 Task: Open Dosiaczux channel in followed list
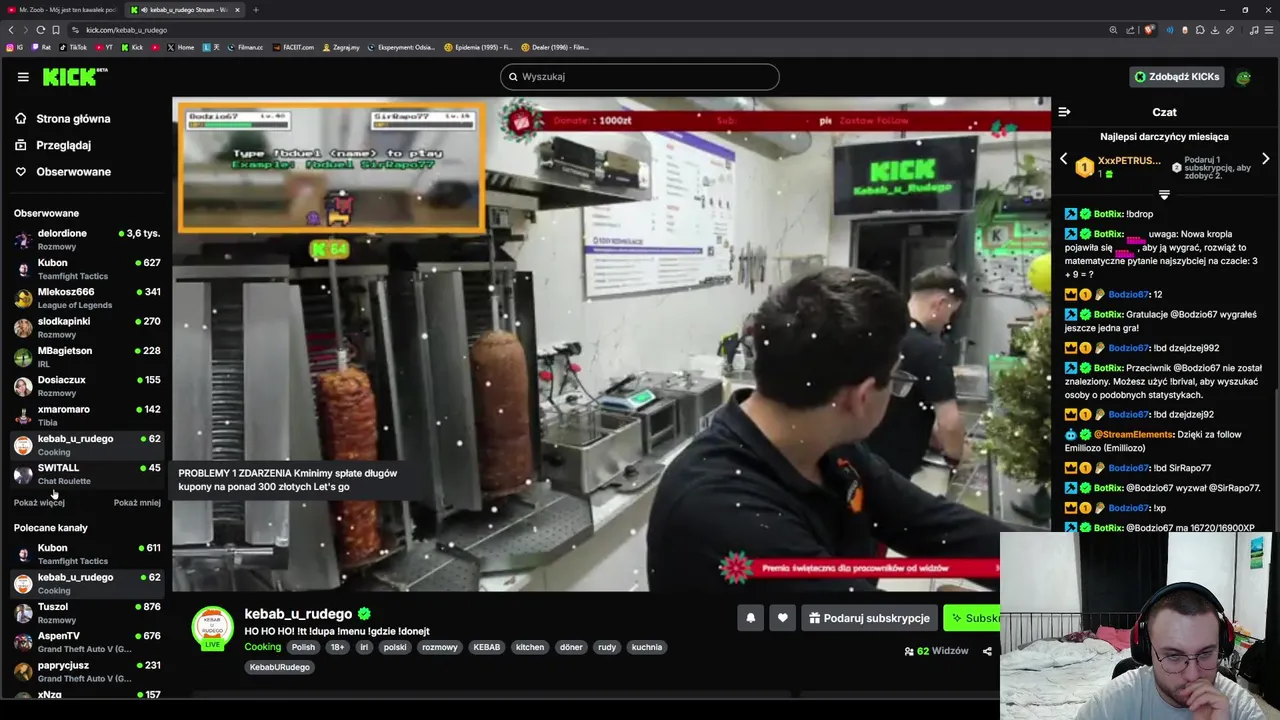tap(87, 386)
